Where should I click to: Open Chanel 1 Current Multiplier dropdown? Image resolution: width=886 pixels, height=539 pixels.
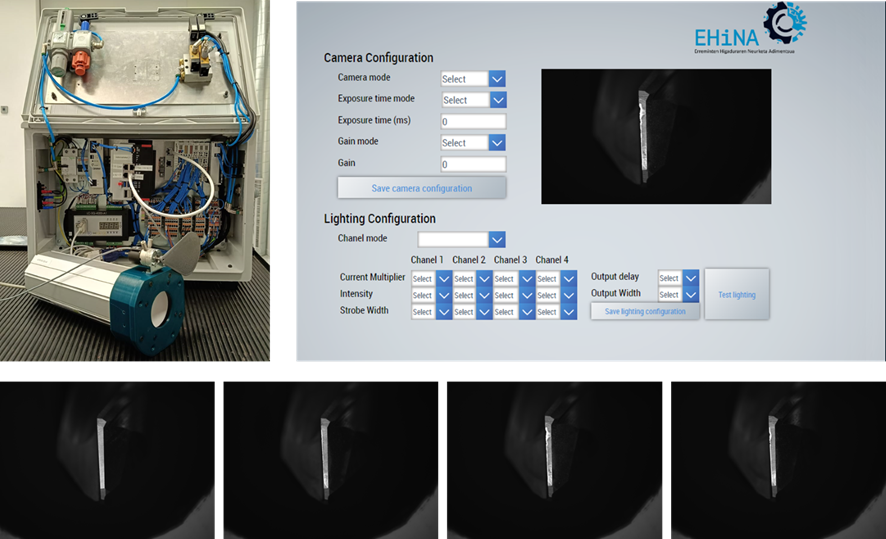(431, 279)
